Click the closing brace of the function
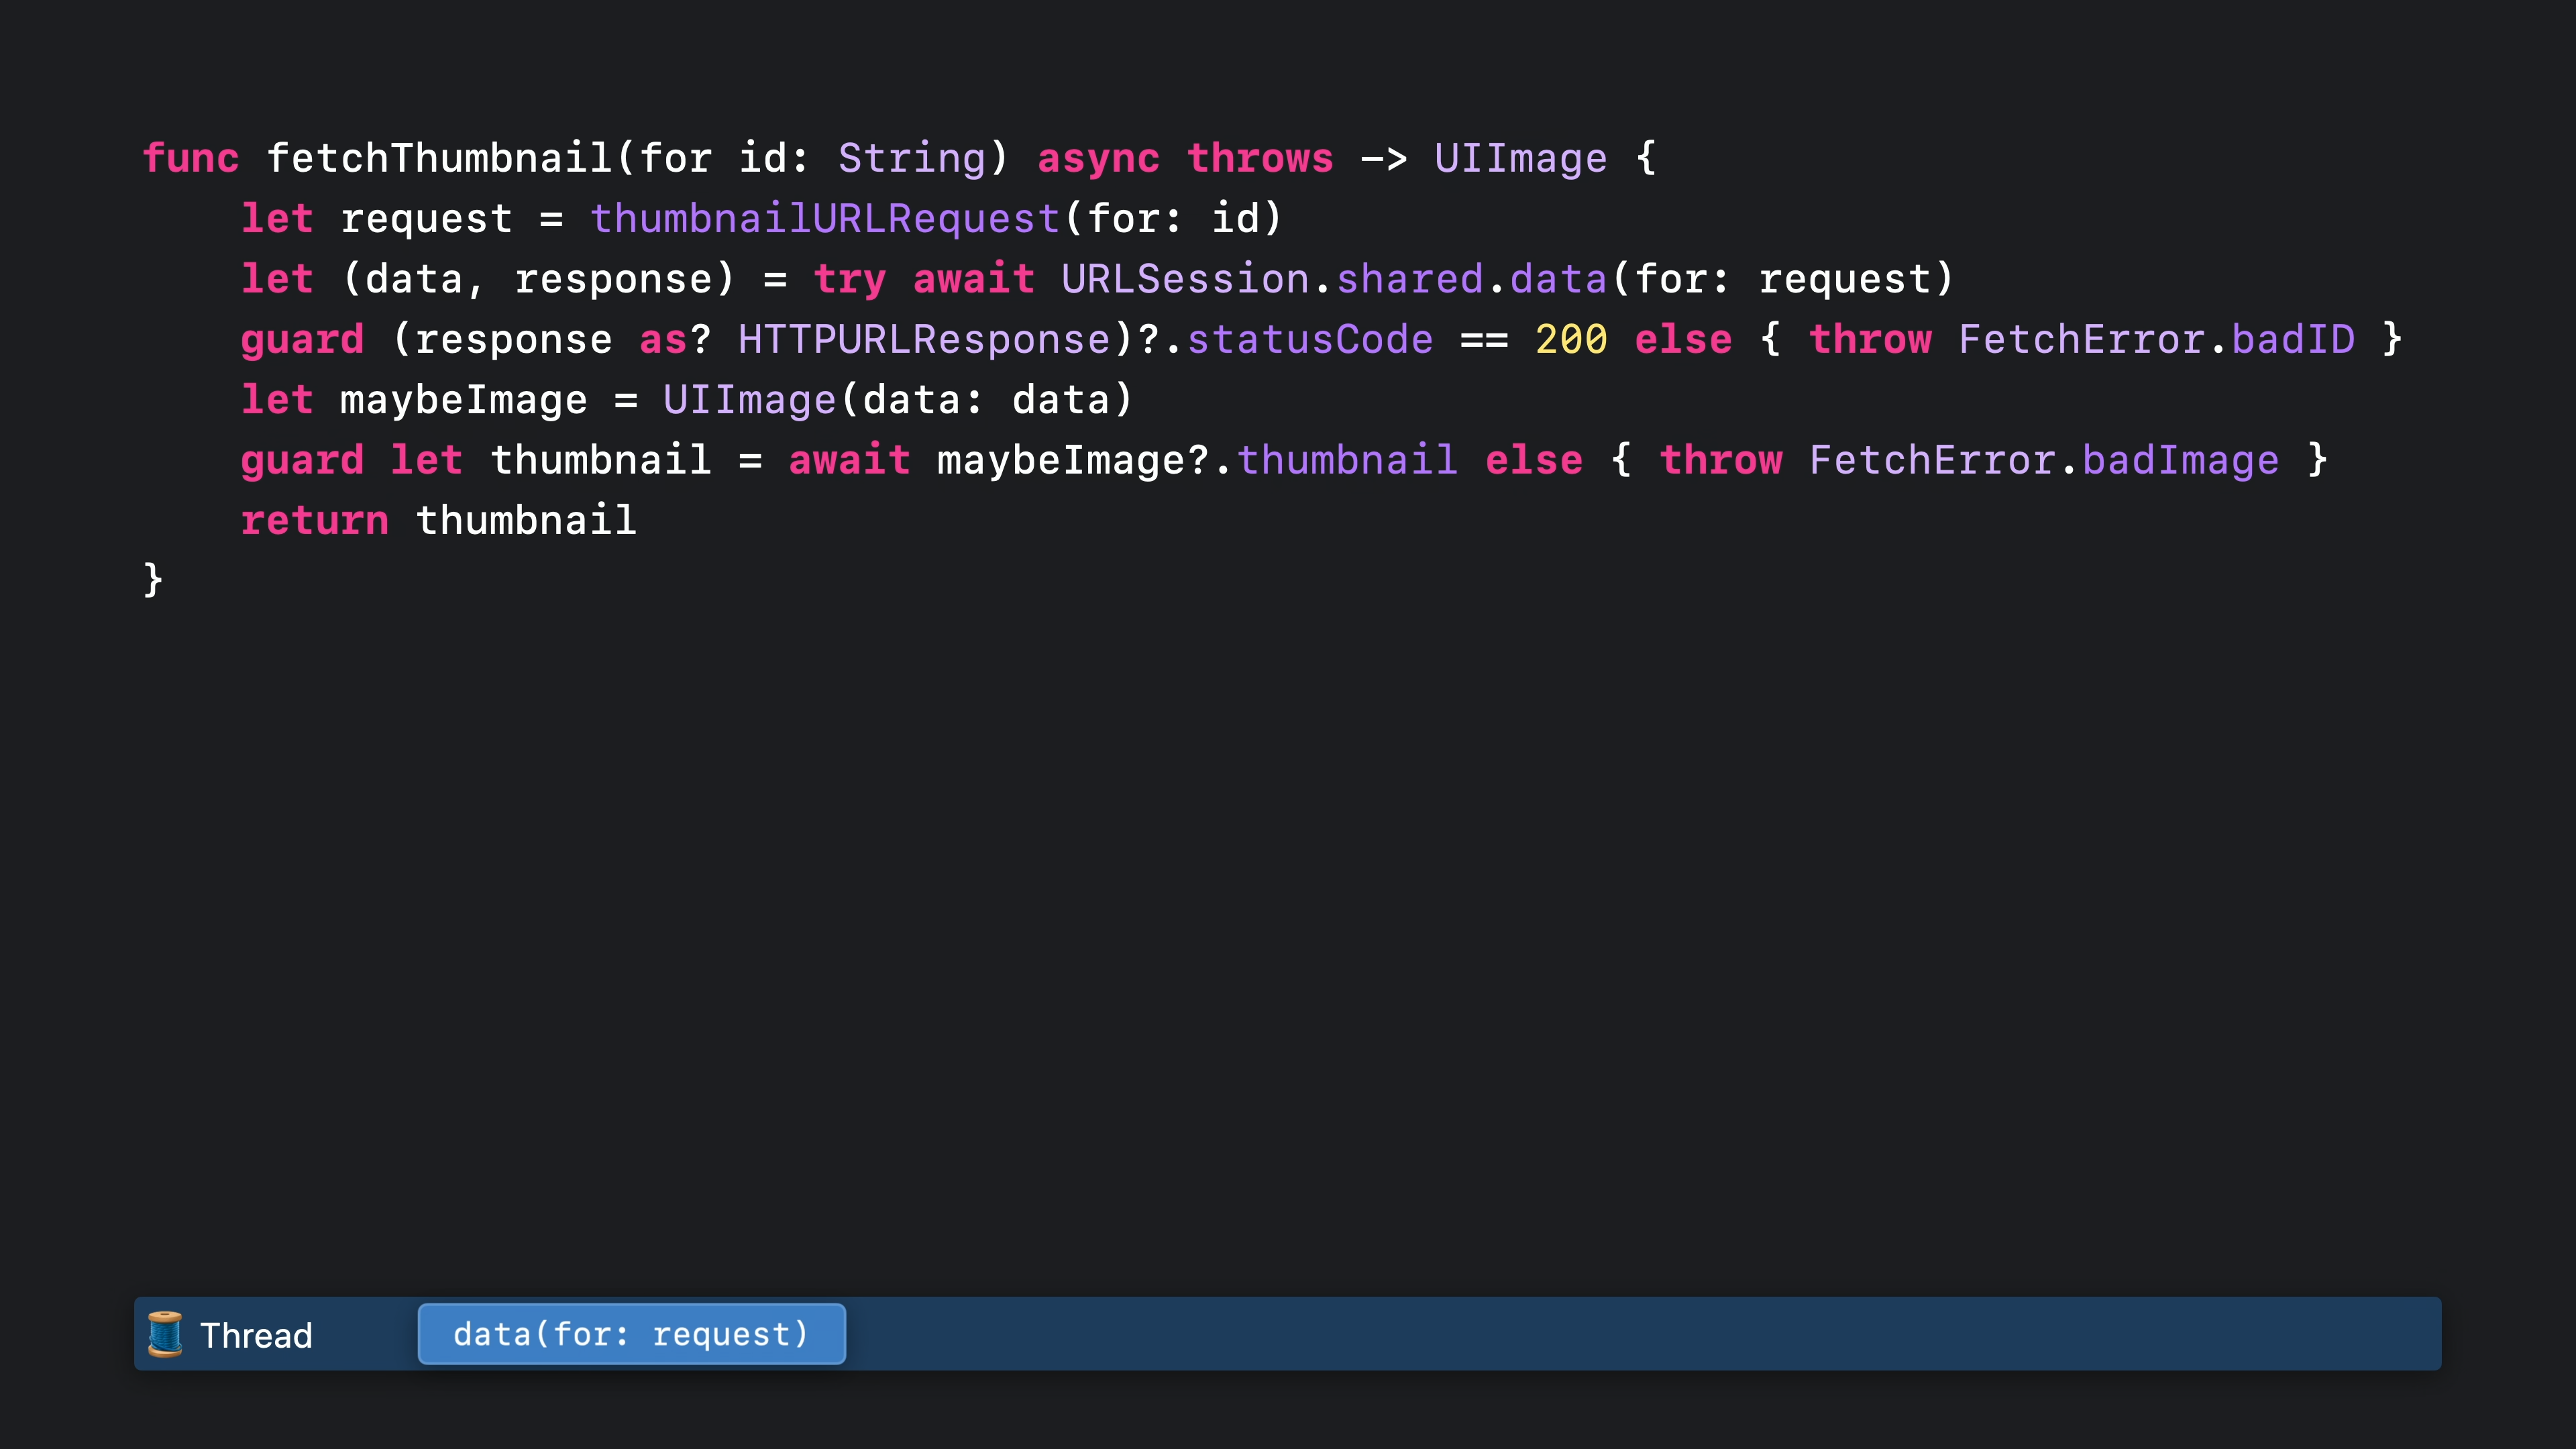The height and width of the screenshot is (1449, 2576). coord(152,580)
